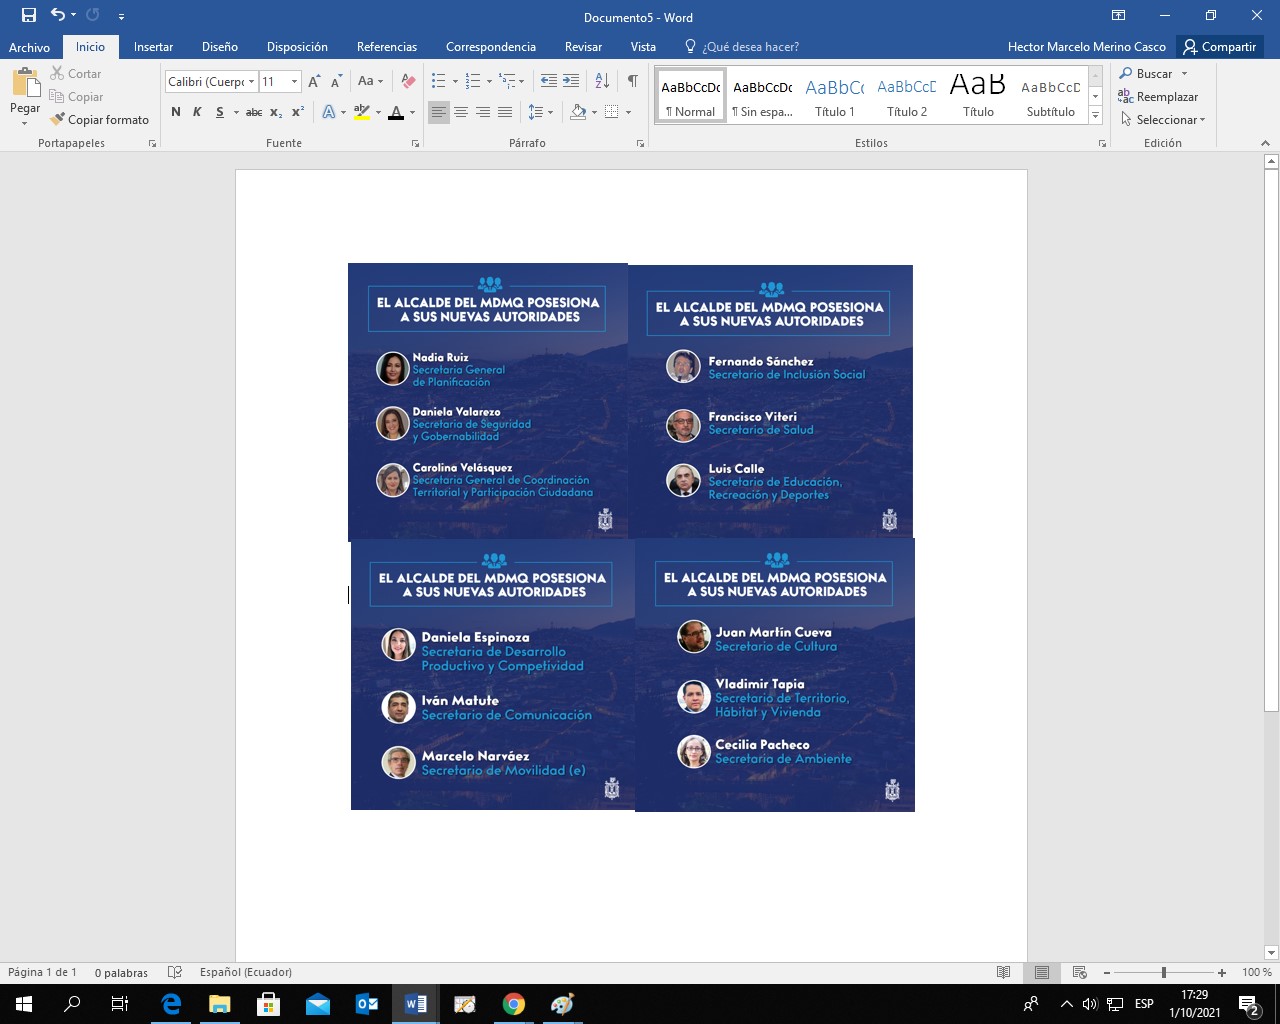Viewport: 1280px width, 1024px height.
Task: Click the Bullets list icon
Action: (438, 81)
